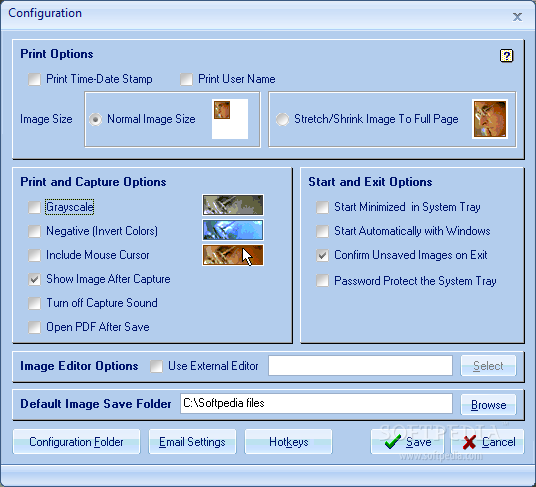The width and height of the screenshot is (536, 487).
Task: Enable Open PDF After Save
Action: pyautogui.click(x=34, y=327)
